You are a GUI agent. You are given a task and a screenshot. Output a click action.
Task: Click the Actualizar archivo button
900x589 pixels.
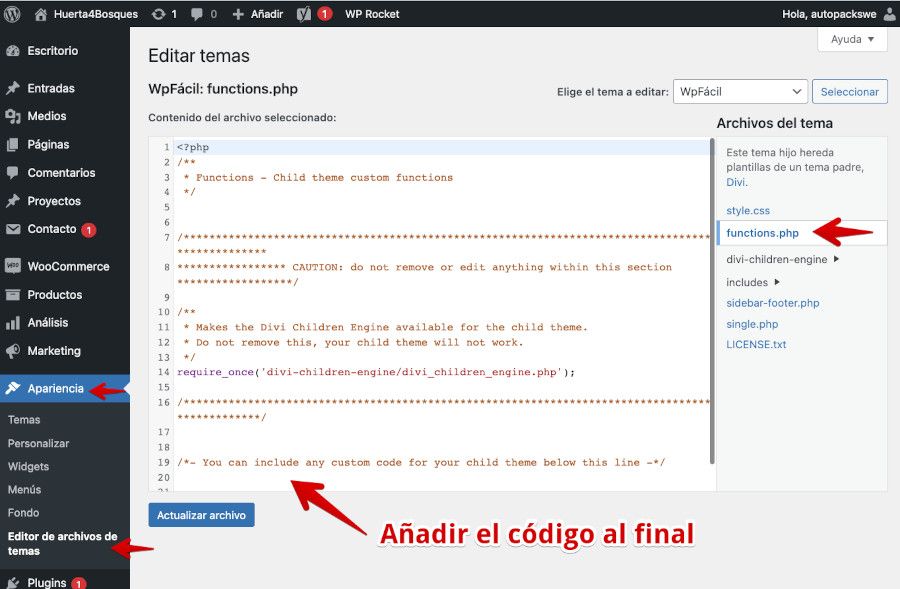coord(201,515)
